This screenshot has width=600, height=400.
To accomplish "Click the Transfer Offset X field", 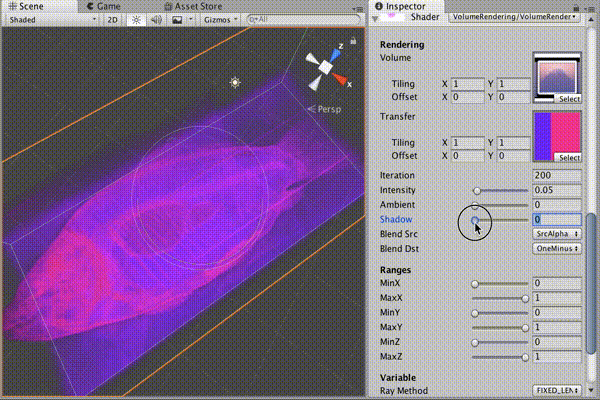I will 468,156.
